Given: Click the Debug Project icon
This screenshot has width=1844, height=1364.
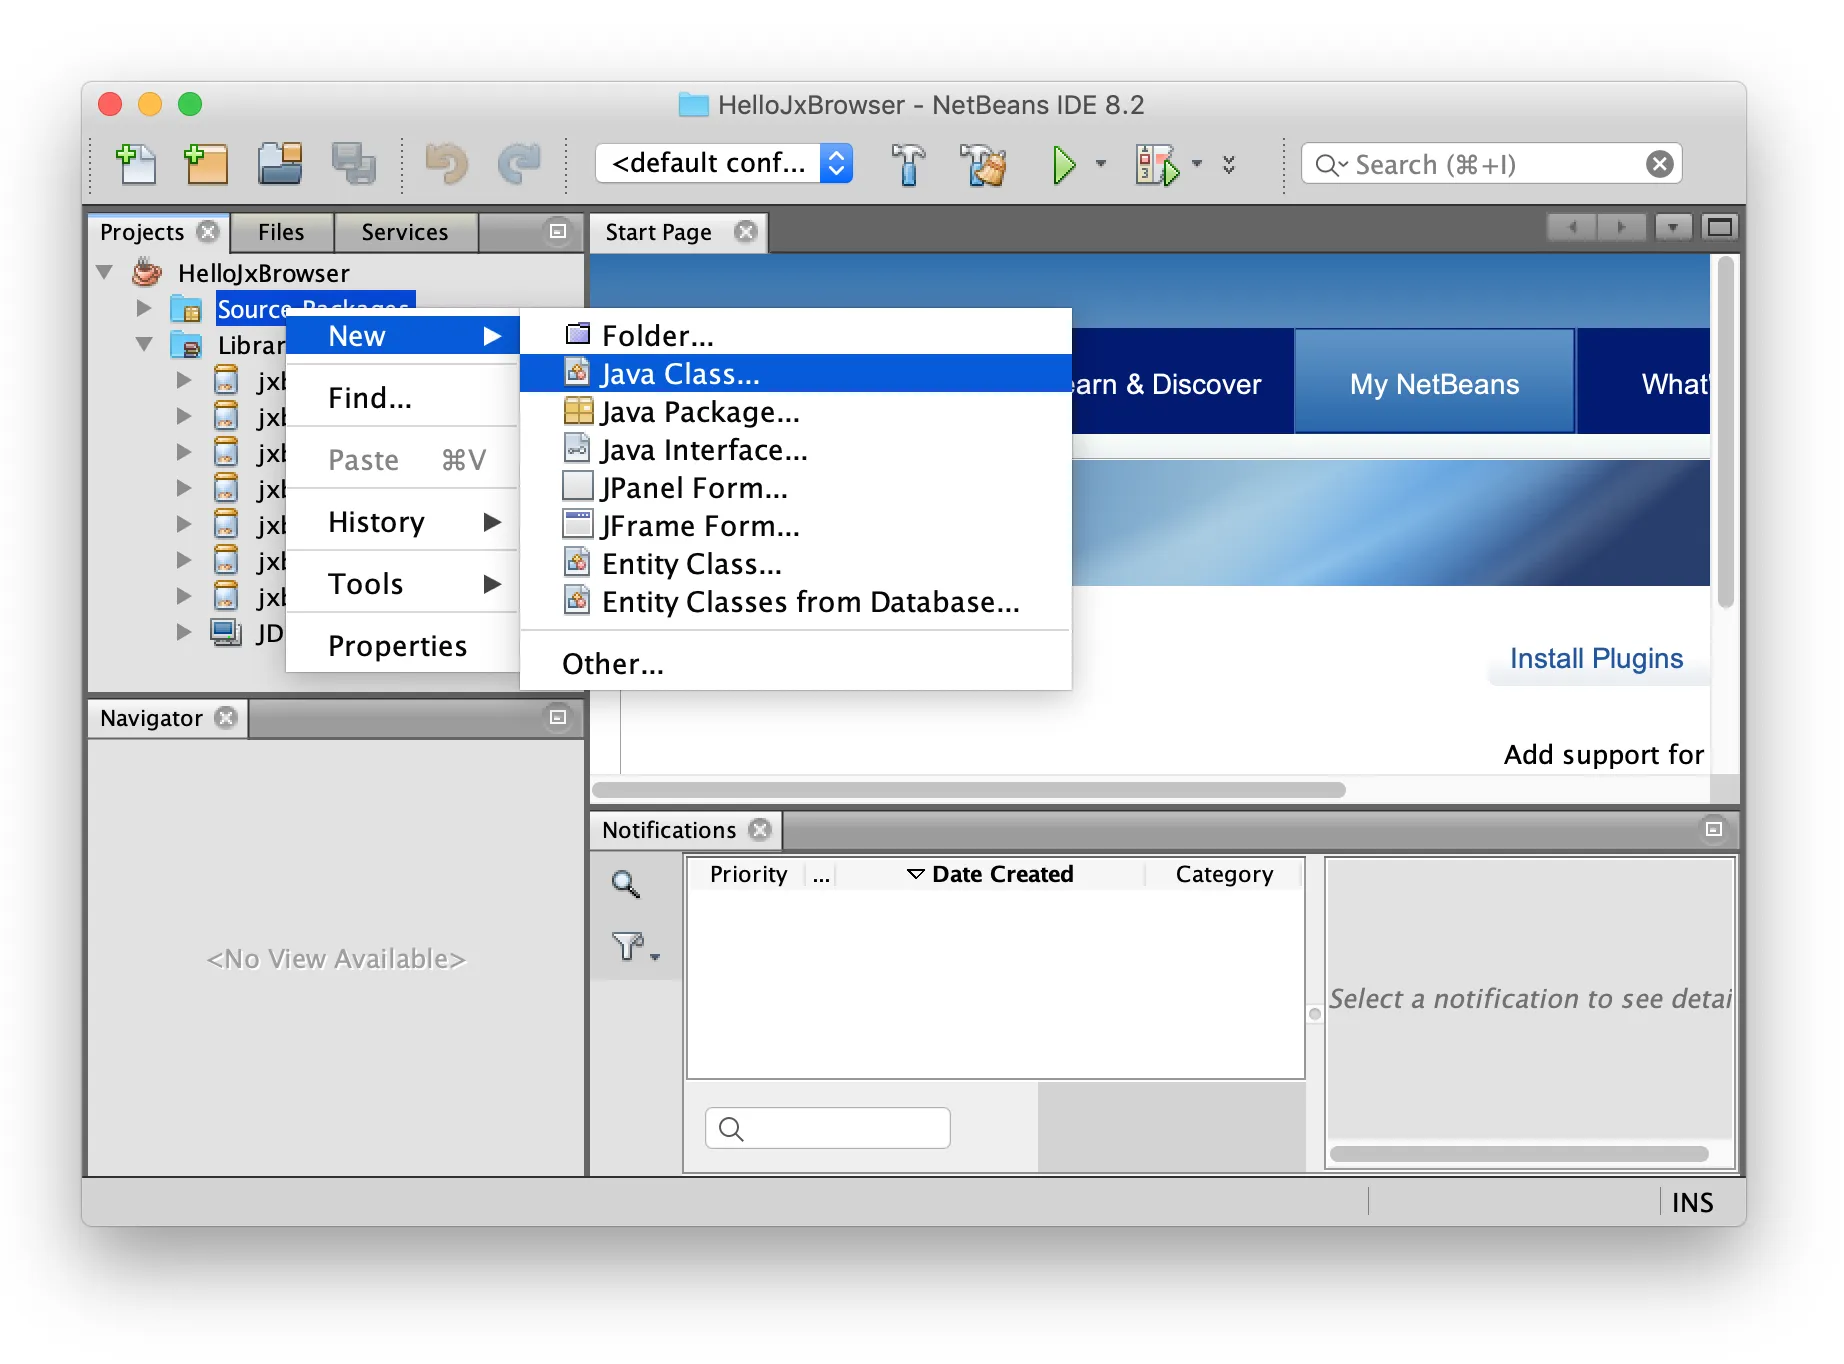Looking at the screenshot, I should pos(1156,164).
